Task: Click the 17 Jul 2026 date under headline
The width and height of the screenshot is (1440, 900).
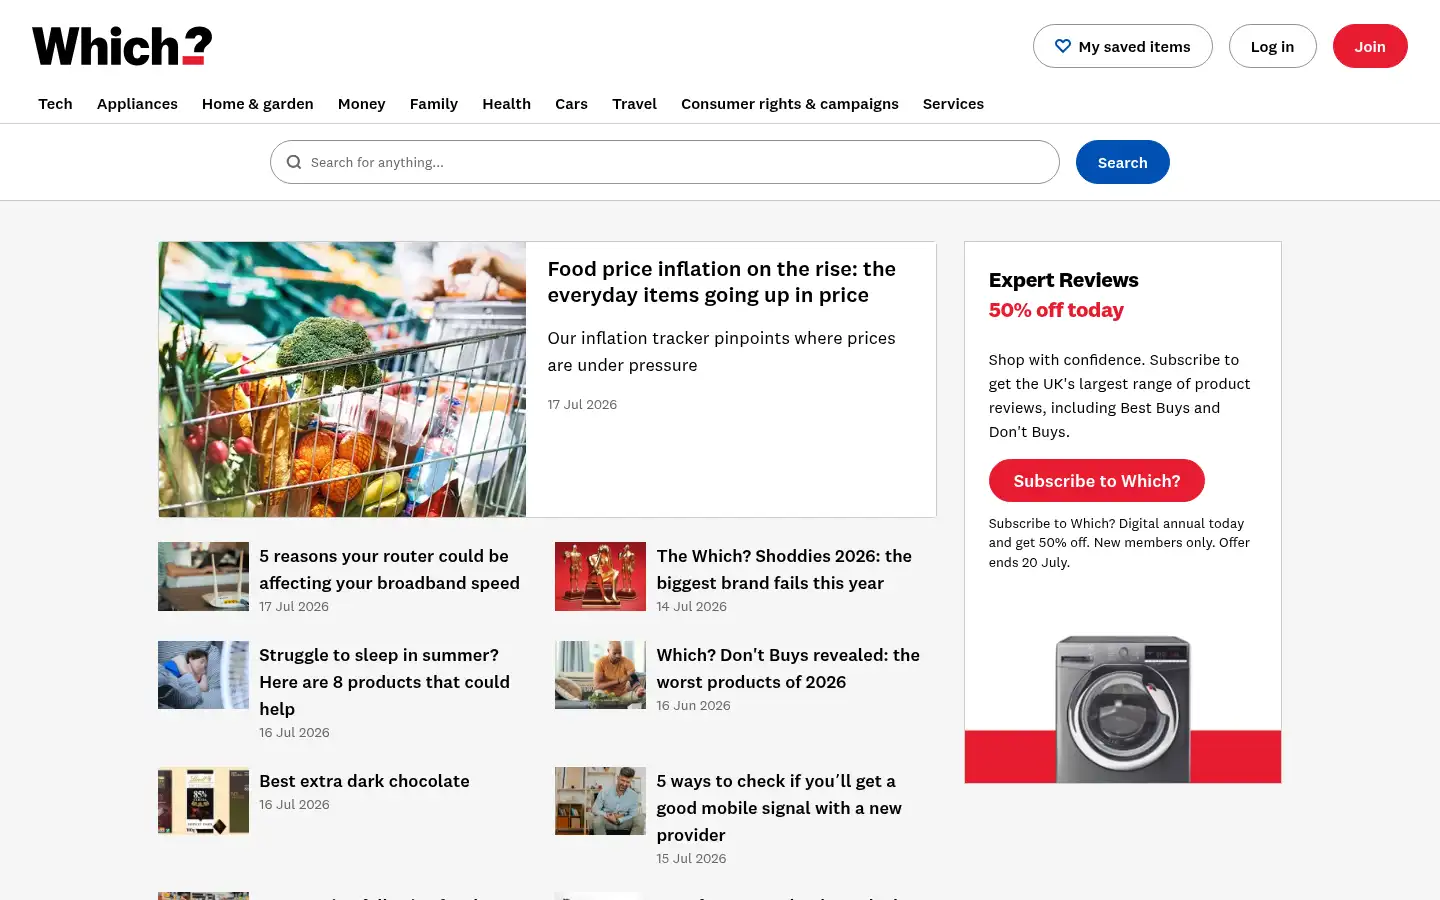Action: coord(582,405)
